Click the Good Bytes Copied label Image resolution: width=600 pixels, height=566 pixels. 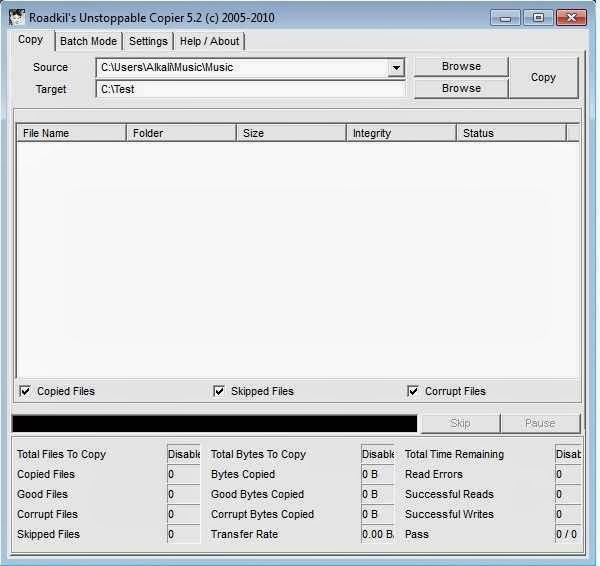[x=258, y=494]
